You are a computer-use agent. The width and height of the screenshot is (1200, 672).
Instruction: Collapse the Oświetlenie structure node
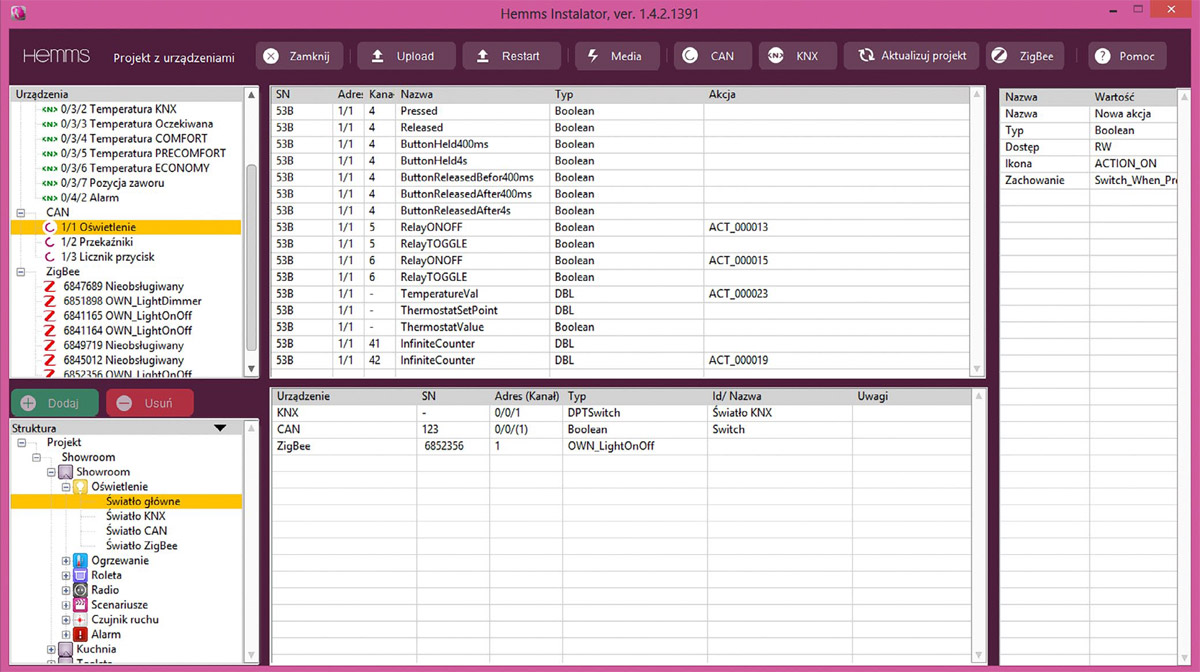tap(66, 487)
